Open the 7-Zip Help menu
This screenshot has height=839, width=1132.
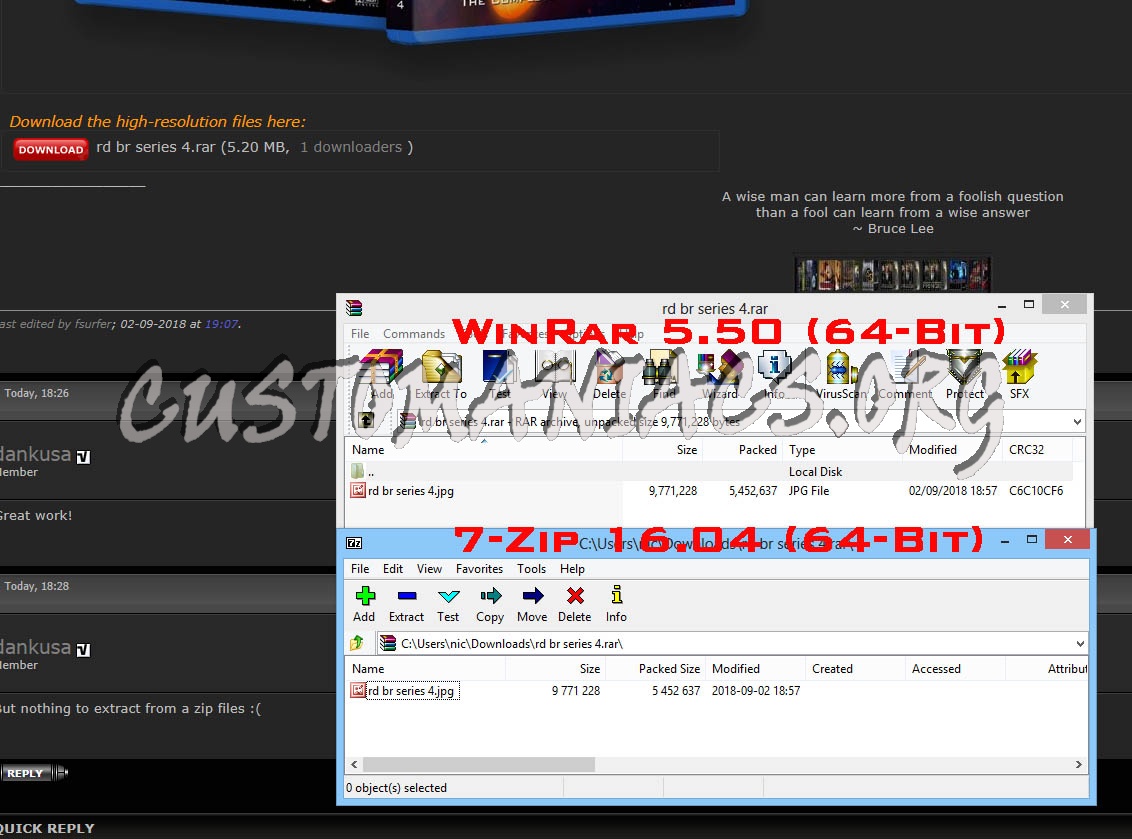pos(572,569)
